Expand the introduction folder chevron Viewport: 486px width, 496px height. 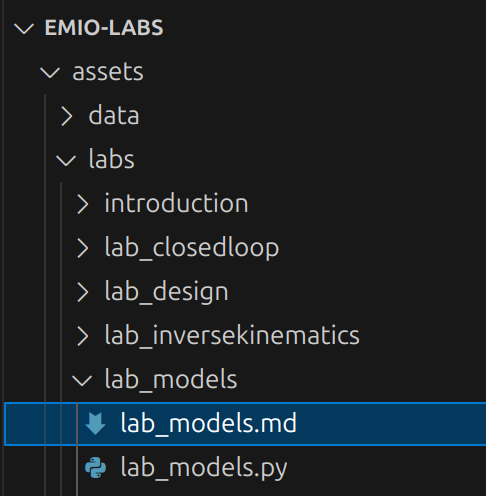click(x=83, y=204)
